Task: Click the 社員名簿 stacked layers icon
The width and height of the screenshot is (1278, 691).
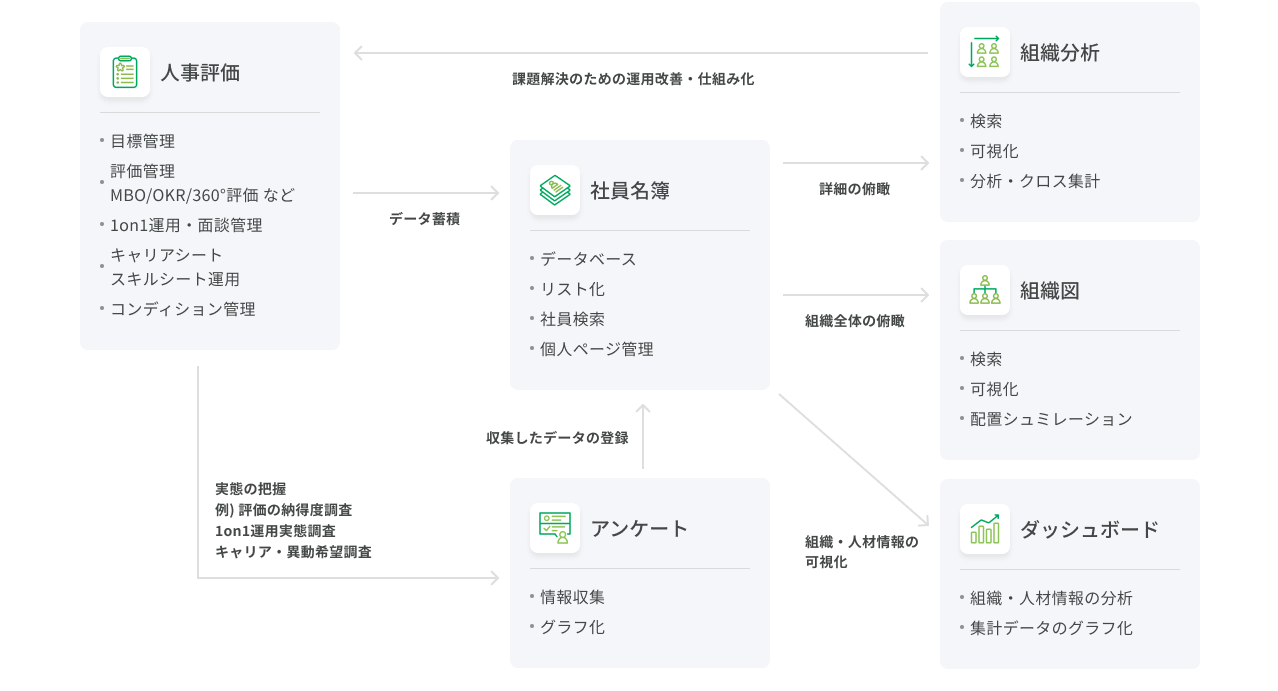Action: 555,190
